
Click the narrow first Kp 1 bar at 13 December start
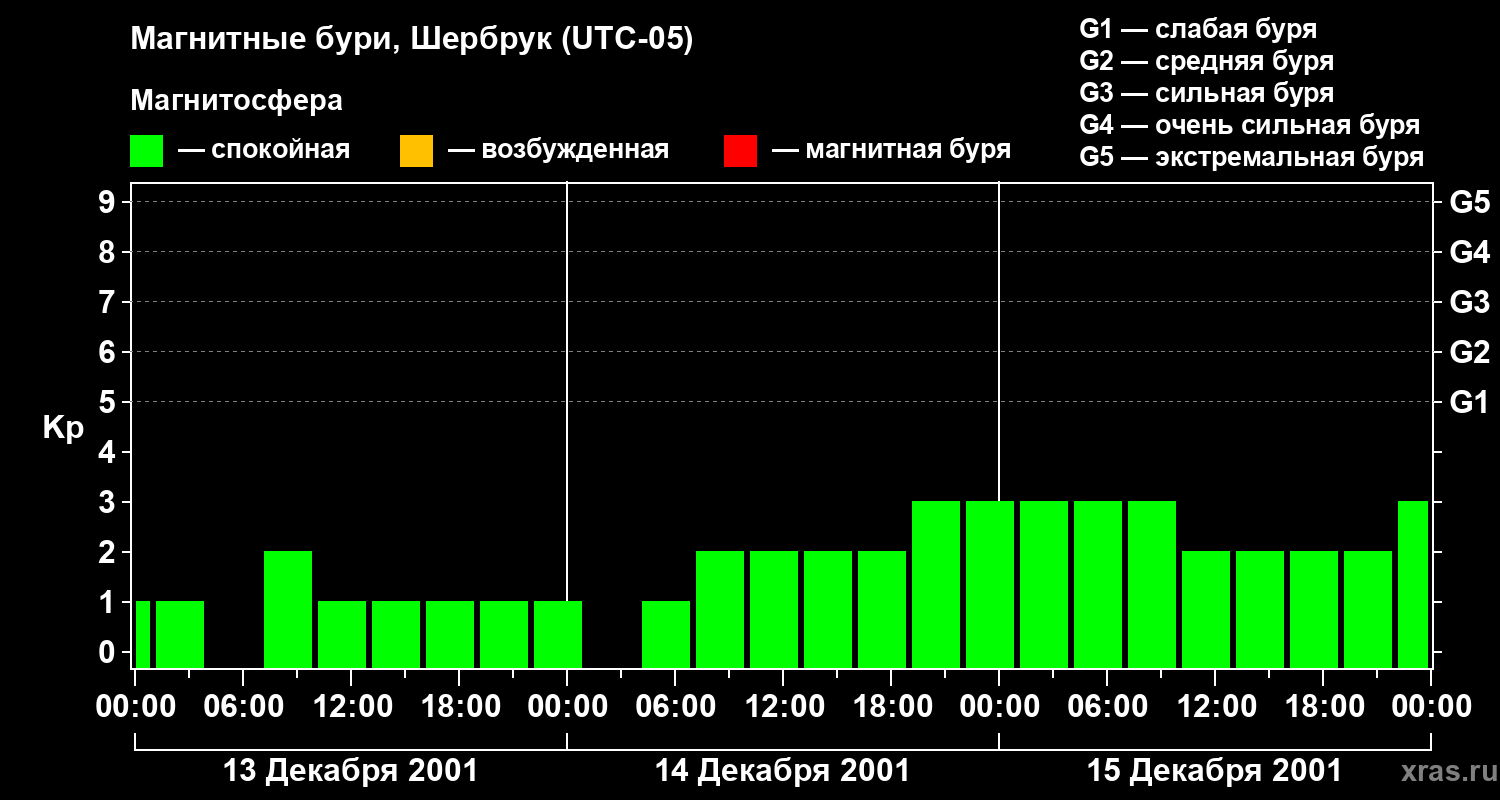coord(143,634)
